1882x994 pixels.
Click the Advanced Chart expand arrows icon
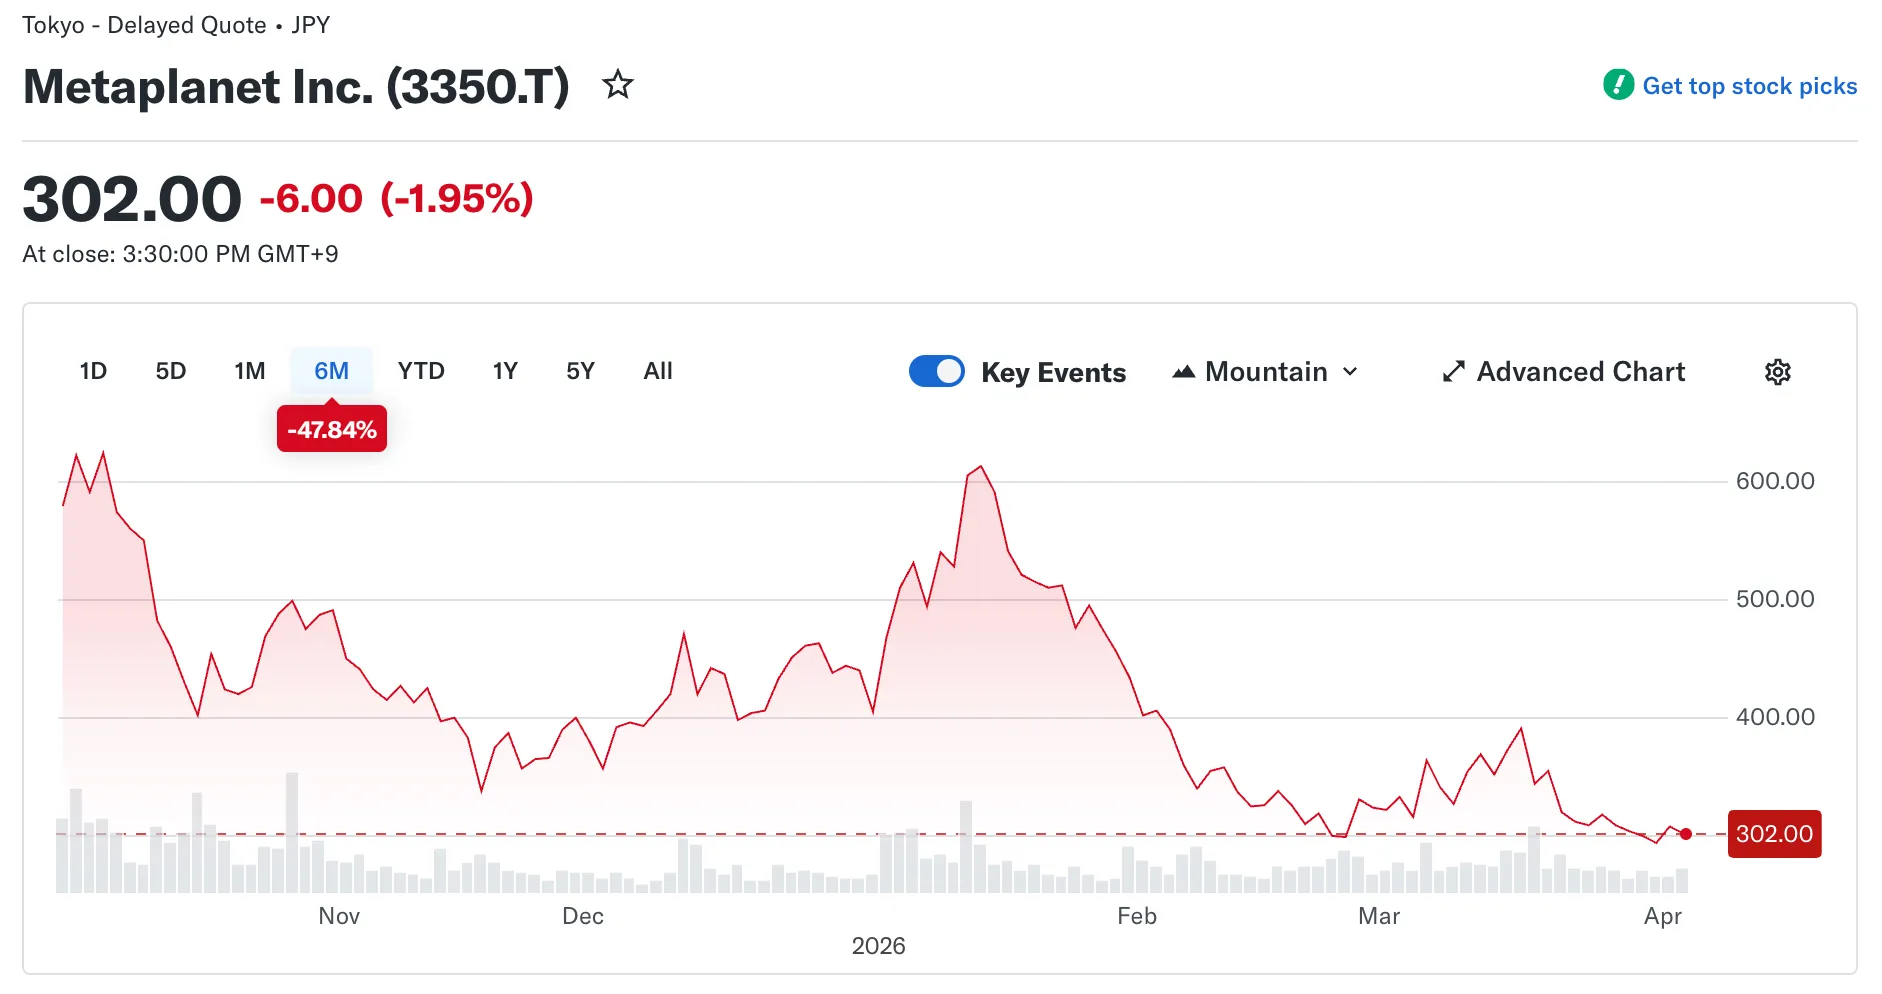click(1453, 371)
